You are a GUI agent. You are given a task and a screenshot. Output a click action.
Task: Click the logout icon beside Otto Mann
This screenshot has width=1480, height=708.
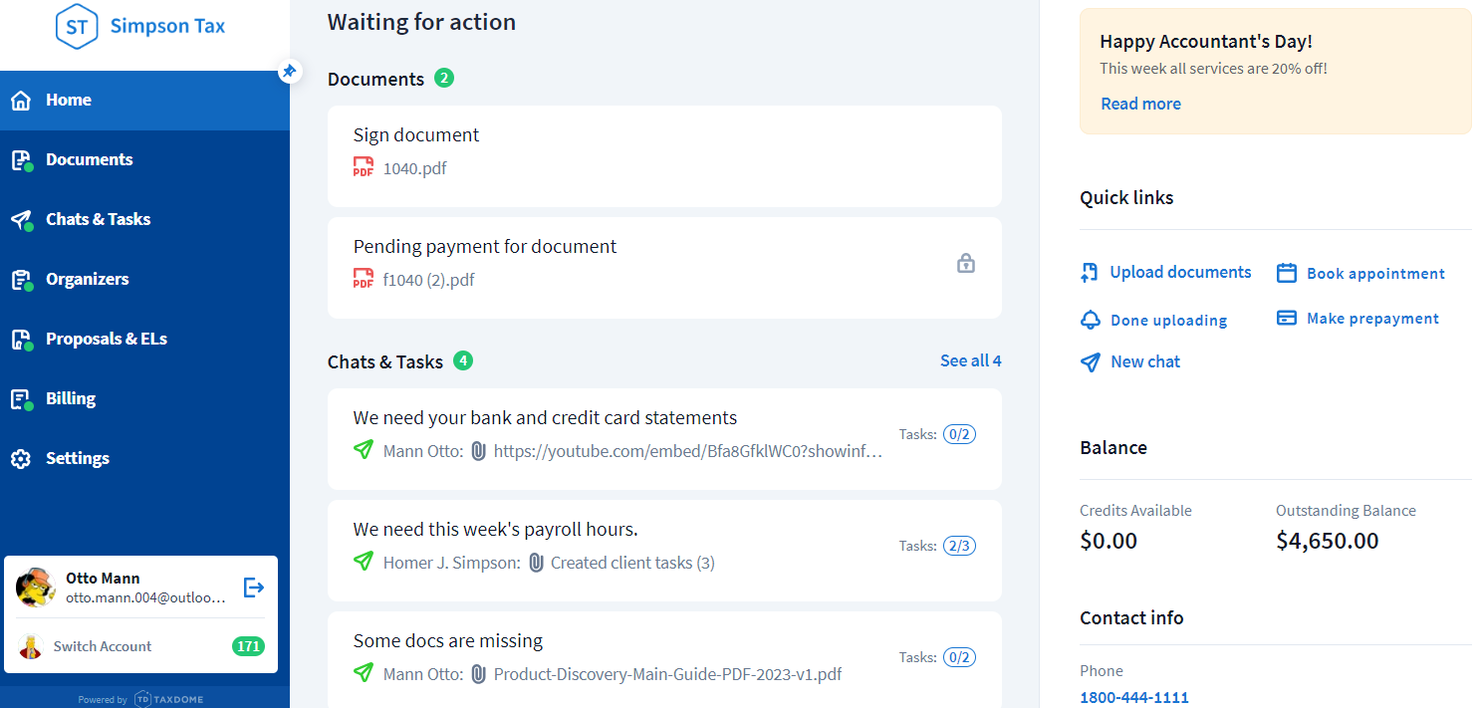coord(254,587)
